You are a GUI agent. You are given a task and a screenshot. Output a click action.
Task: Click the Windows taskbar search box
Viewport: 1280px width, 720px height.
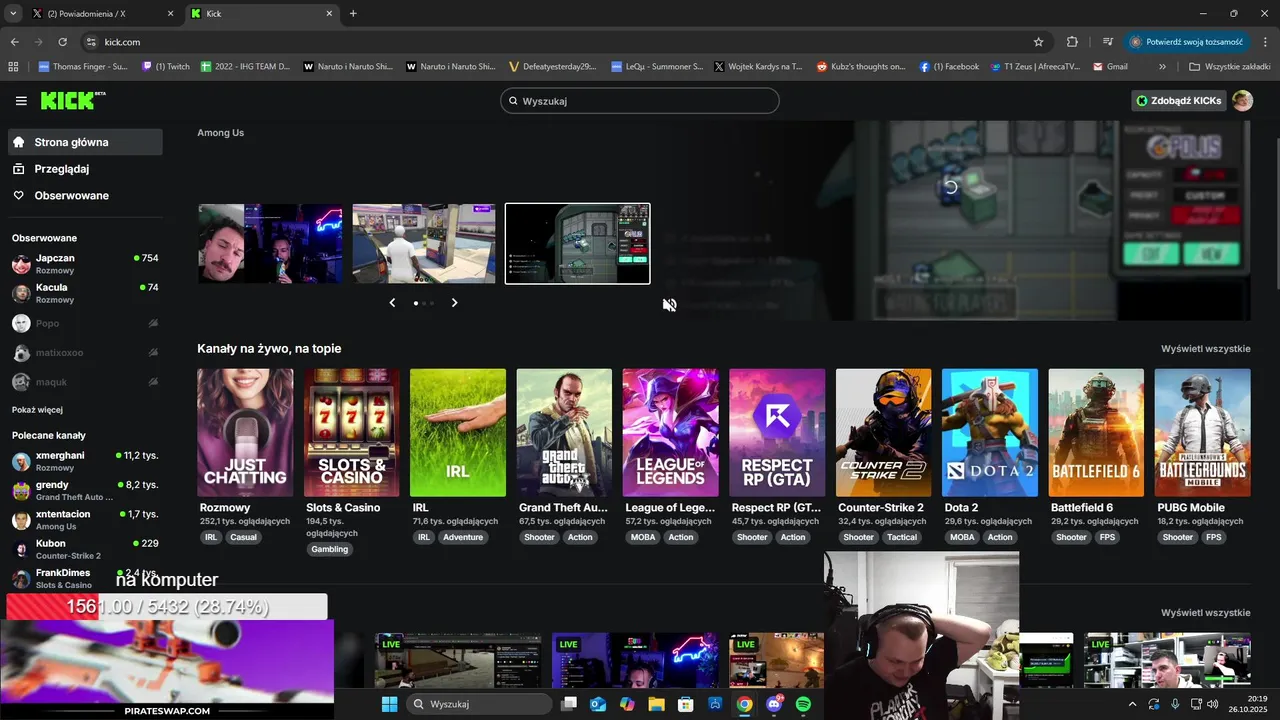click(x=481, y=704)
